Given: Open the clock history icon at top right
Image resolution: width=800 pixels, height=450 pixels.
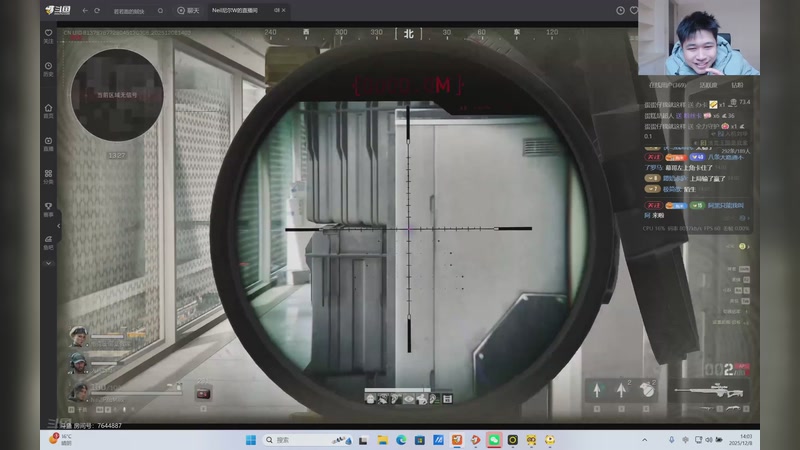Looking at the screenshot, I should coord(620,11).
